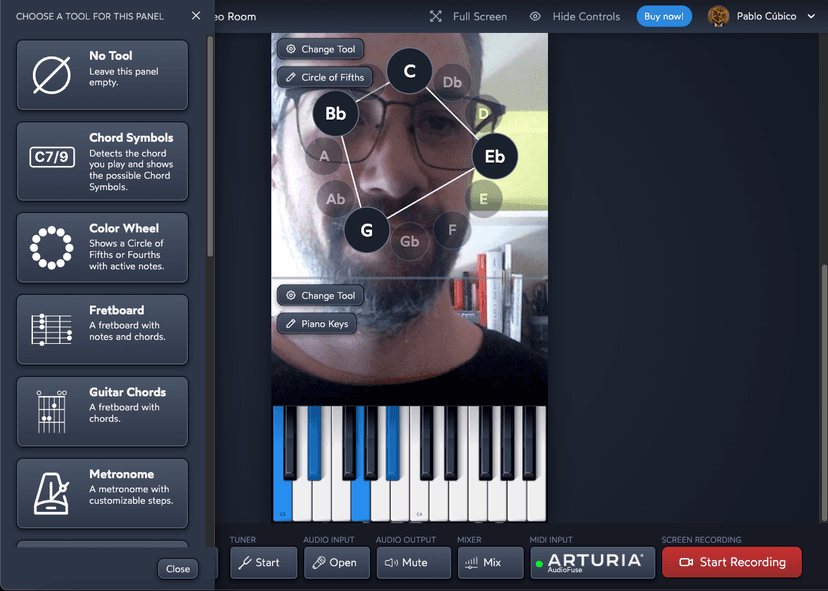
Task: Close the tool chooser with X icon
Action: [x=196, y=16]
